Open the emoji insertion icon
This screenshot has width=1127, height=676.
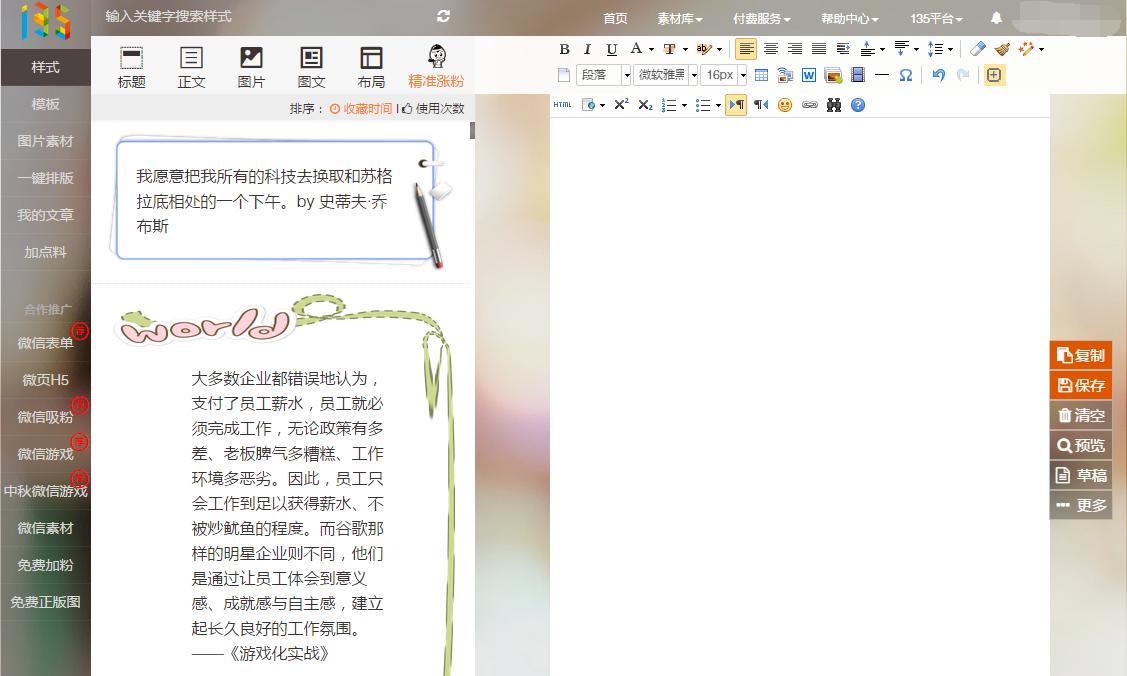pos(787,105)
